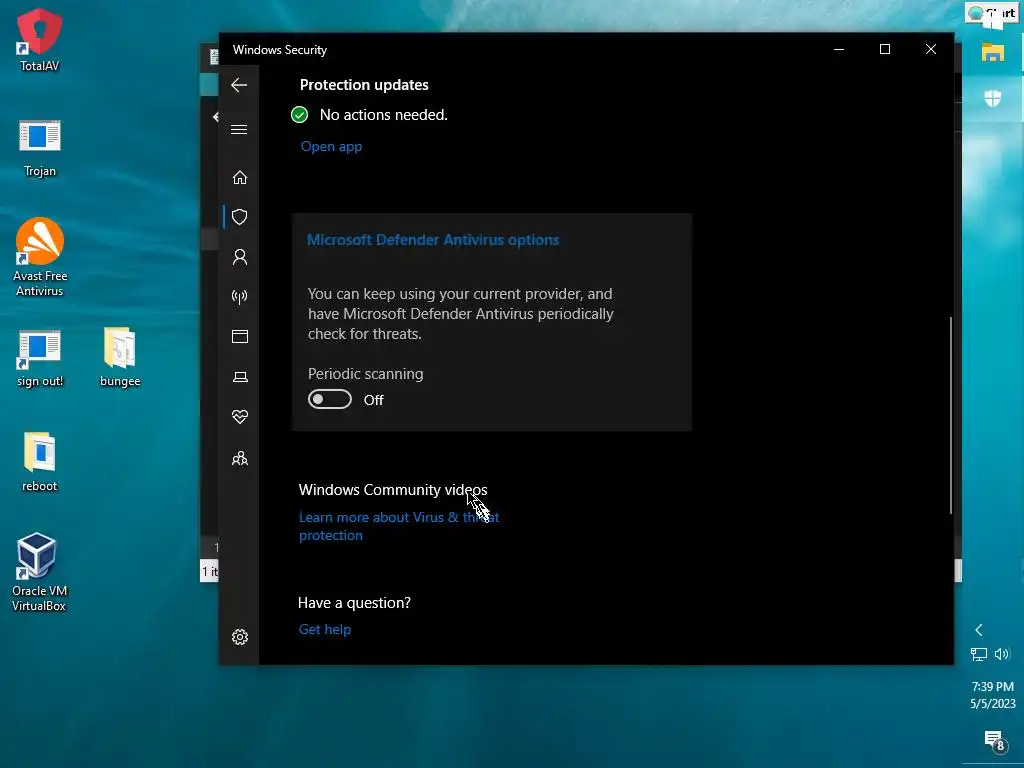Open the notification center icon

[994, 741]
